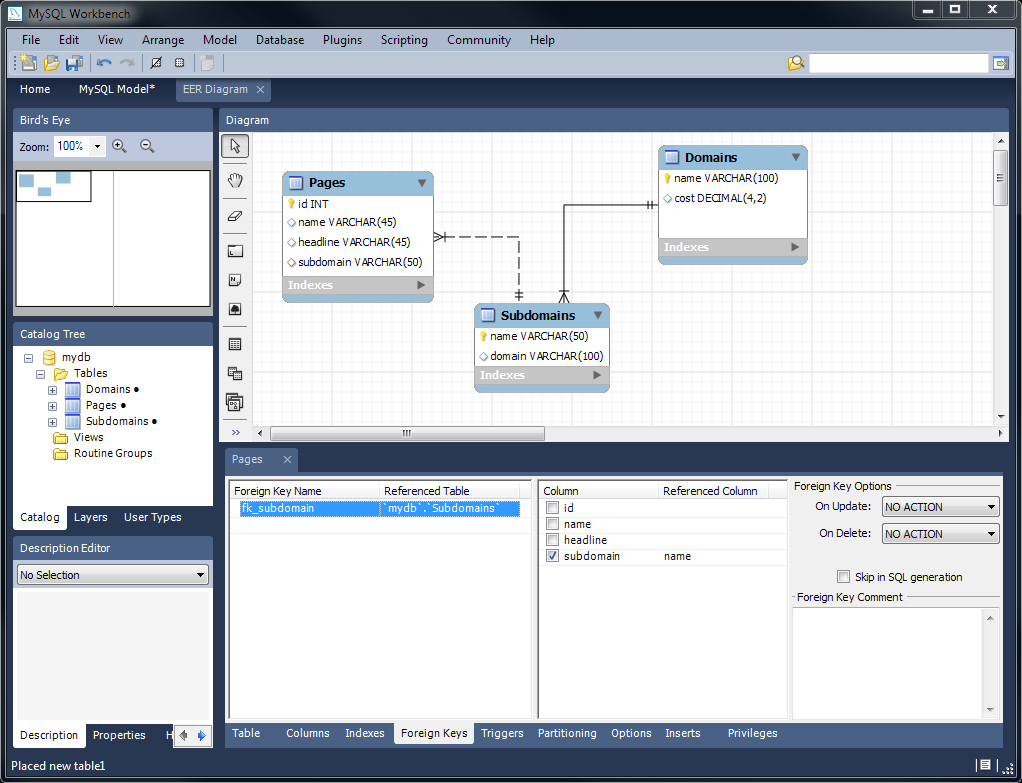Open the Layers tab in sidebar
Screen dimensions: 1022x783
point(91,517)
